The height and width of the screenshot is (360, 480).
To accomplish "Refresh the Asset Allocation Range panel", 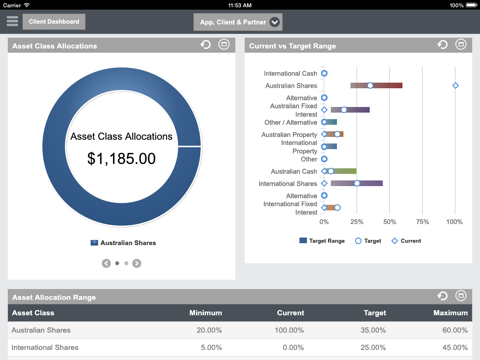I will (x=443, y=296).
